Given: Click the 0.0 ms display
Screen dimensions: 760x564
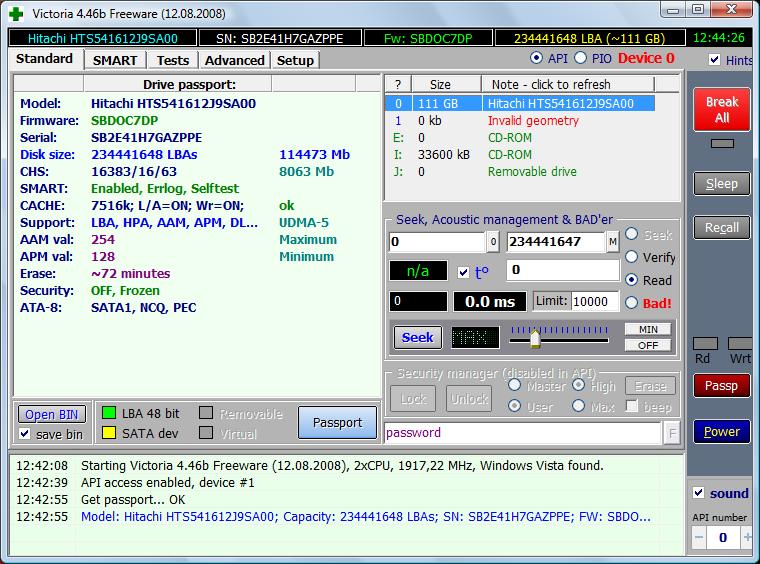Looking at the screenshot, I should (x=490, y=301).
